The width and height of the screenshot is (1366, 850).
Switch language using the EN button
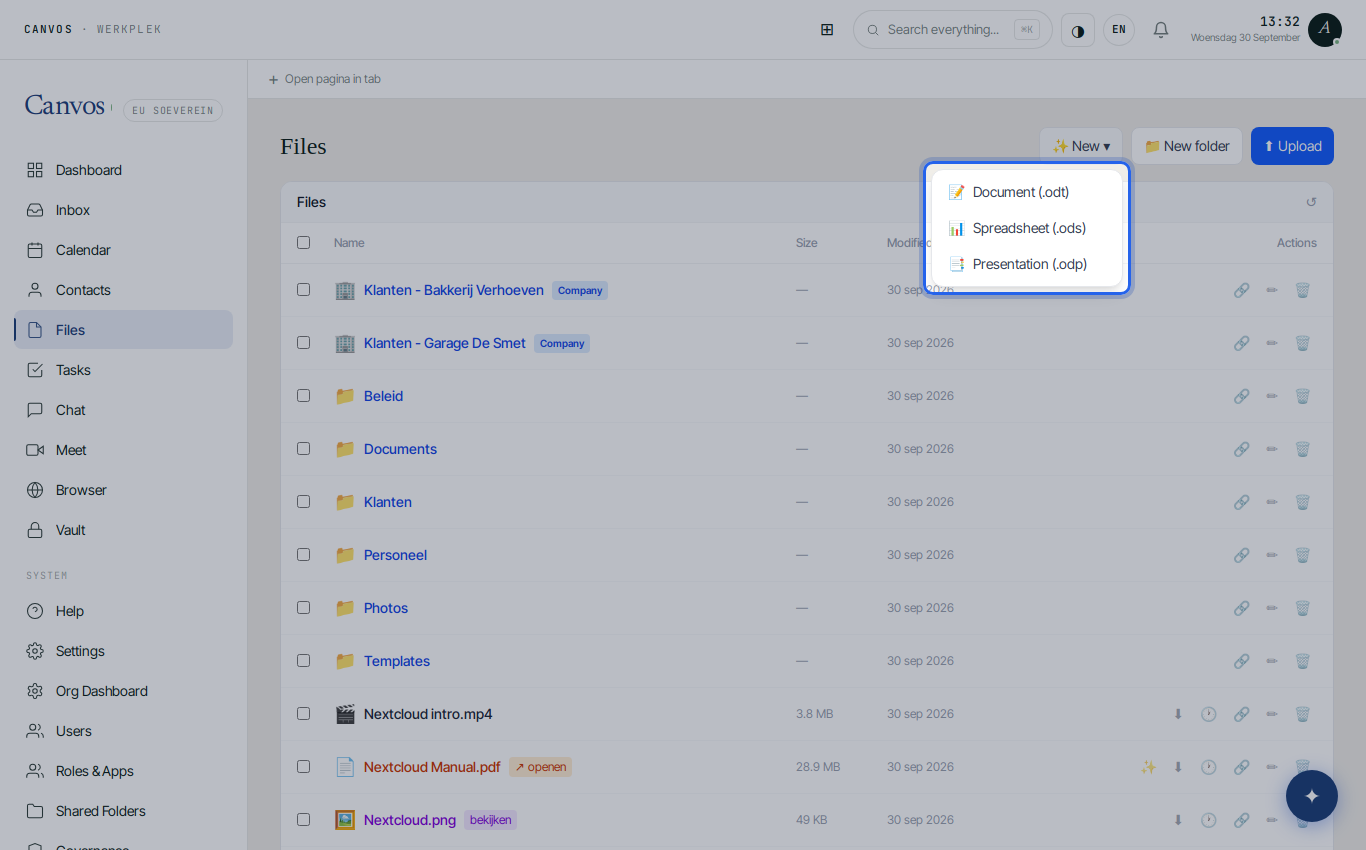1119,30
